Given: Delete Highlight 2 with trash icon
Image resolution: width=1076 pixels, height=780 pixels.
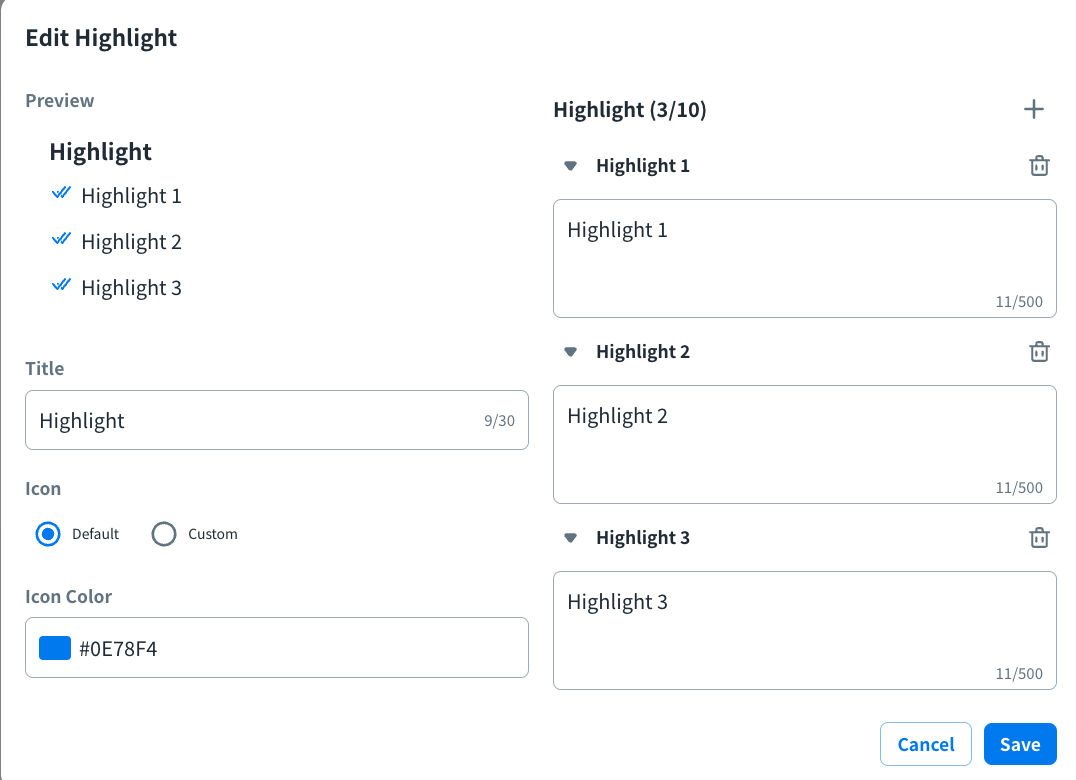Looking at the screenshot, I should [x=1039, y=352].
